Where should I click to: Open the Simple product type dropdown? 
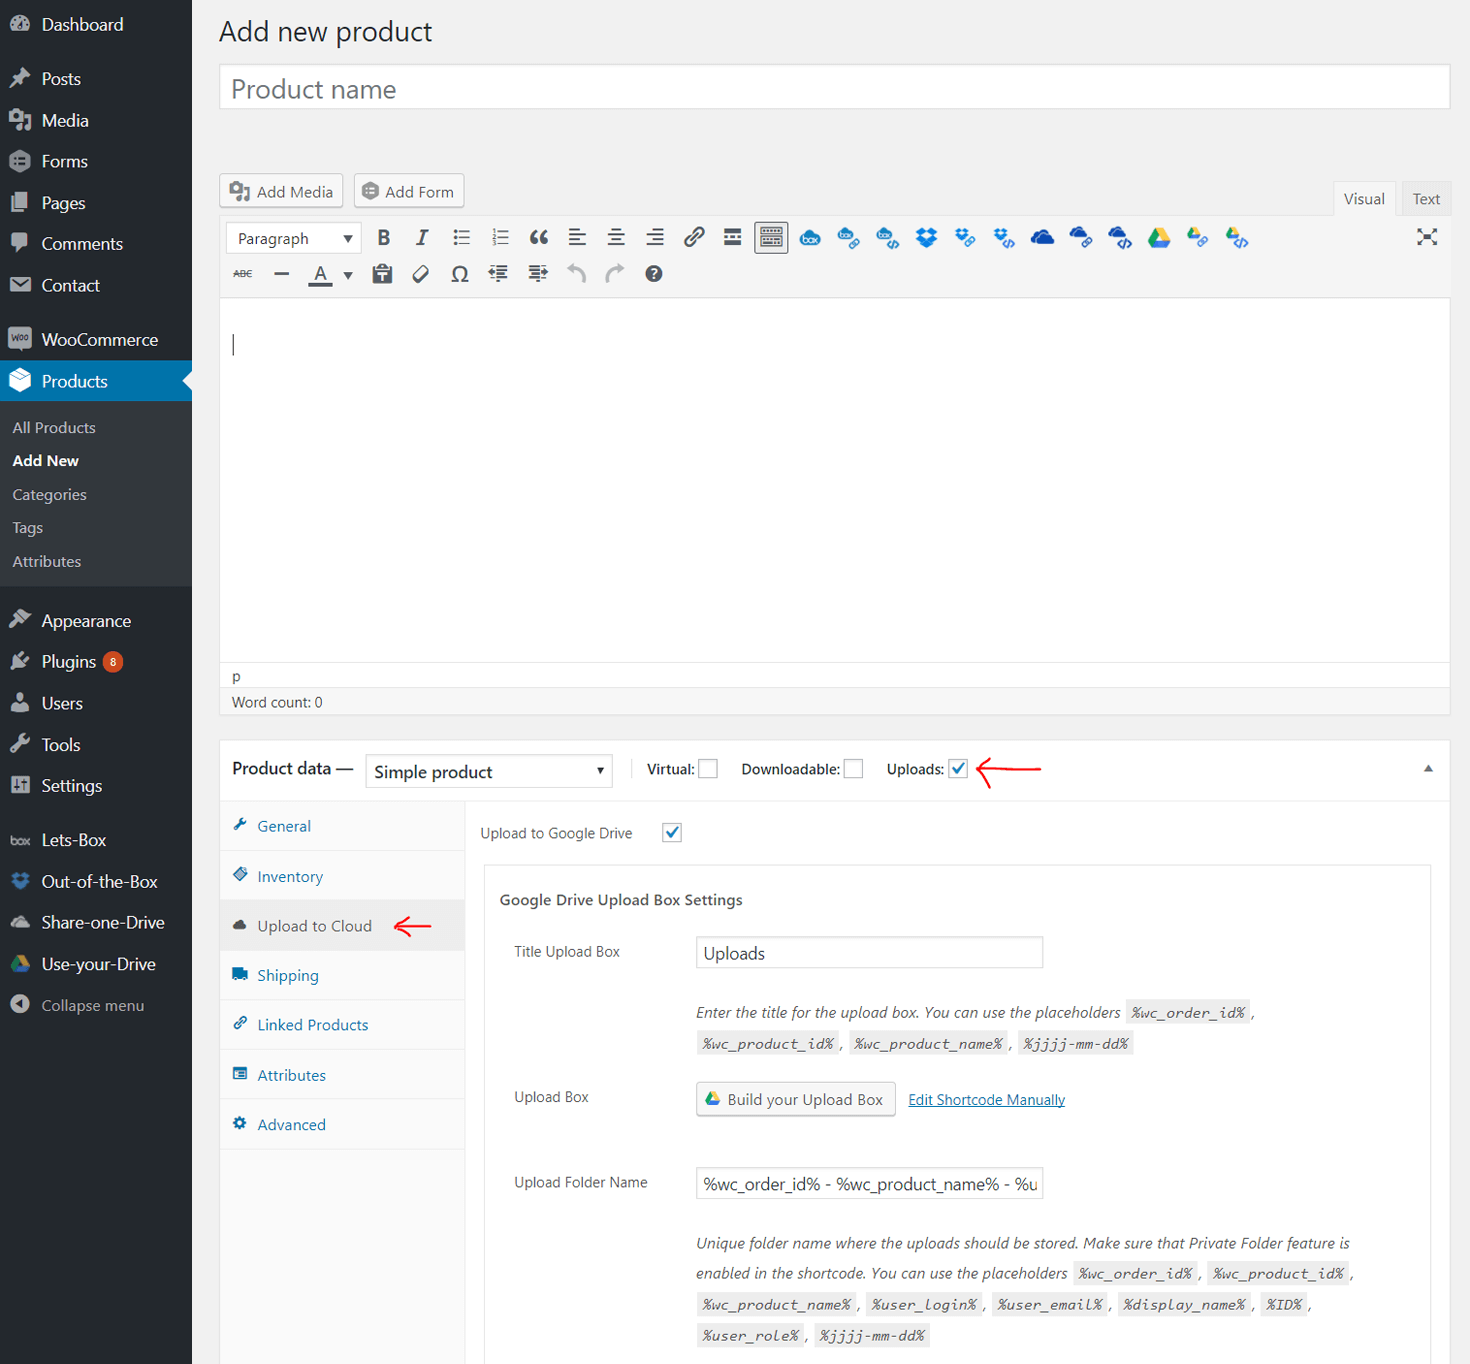pyautogui.click(x=489, y=771)
